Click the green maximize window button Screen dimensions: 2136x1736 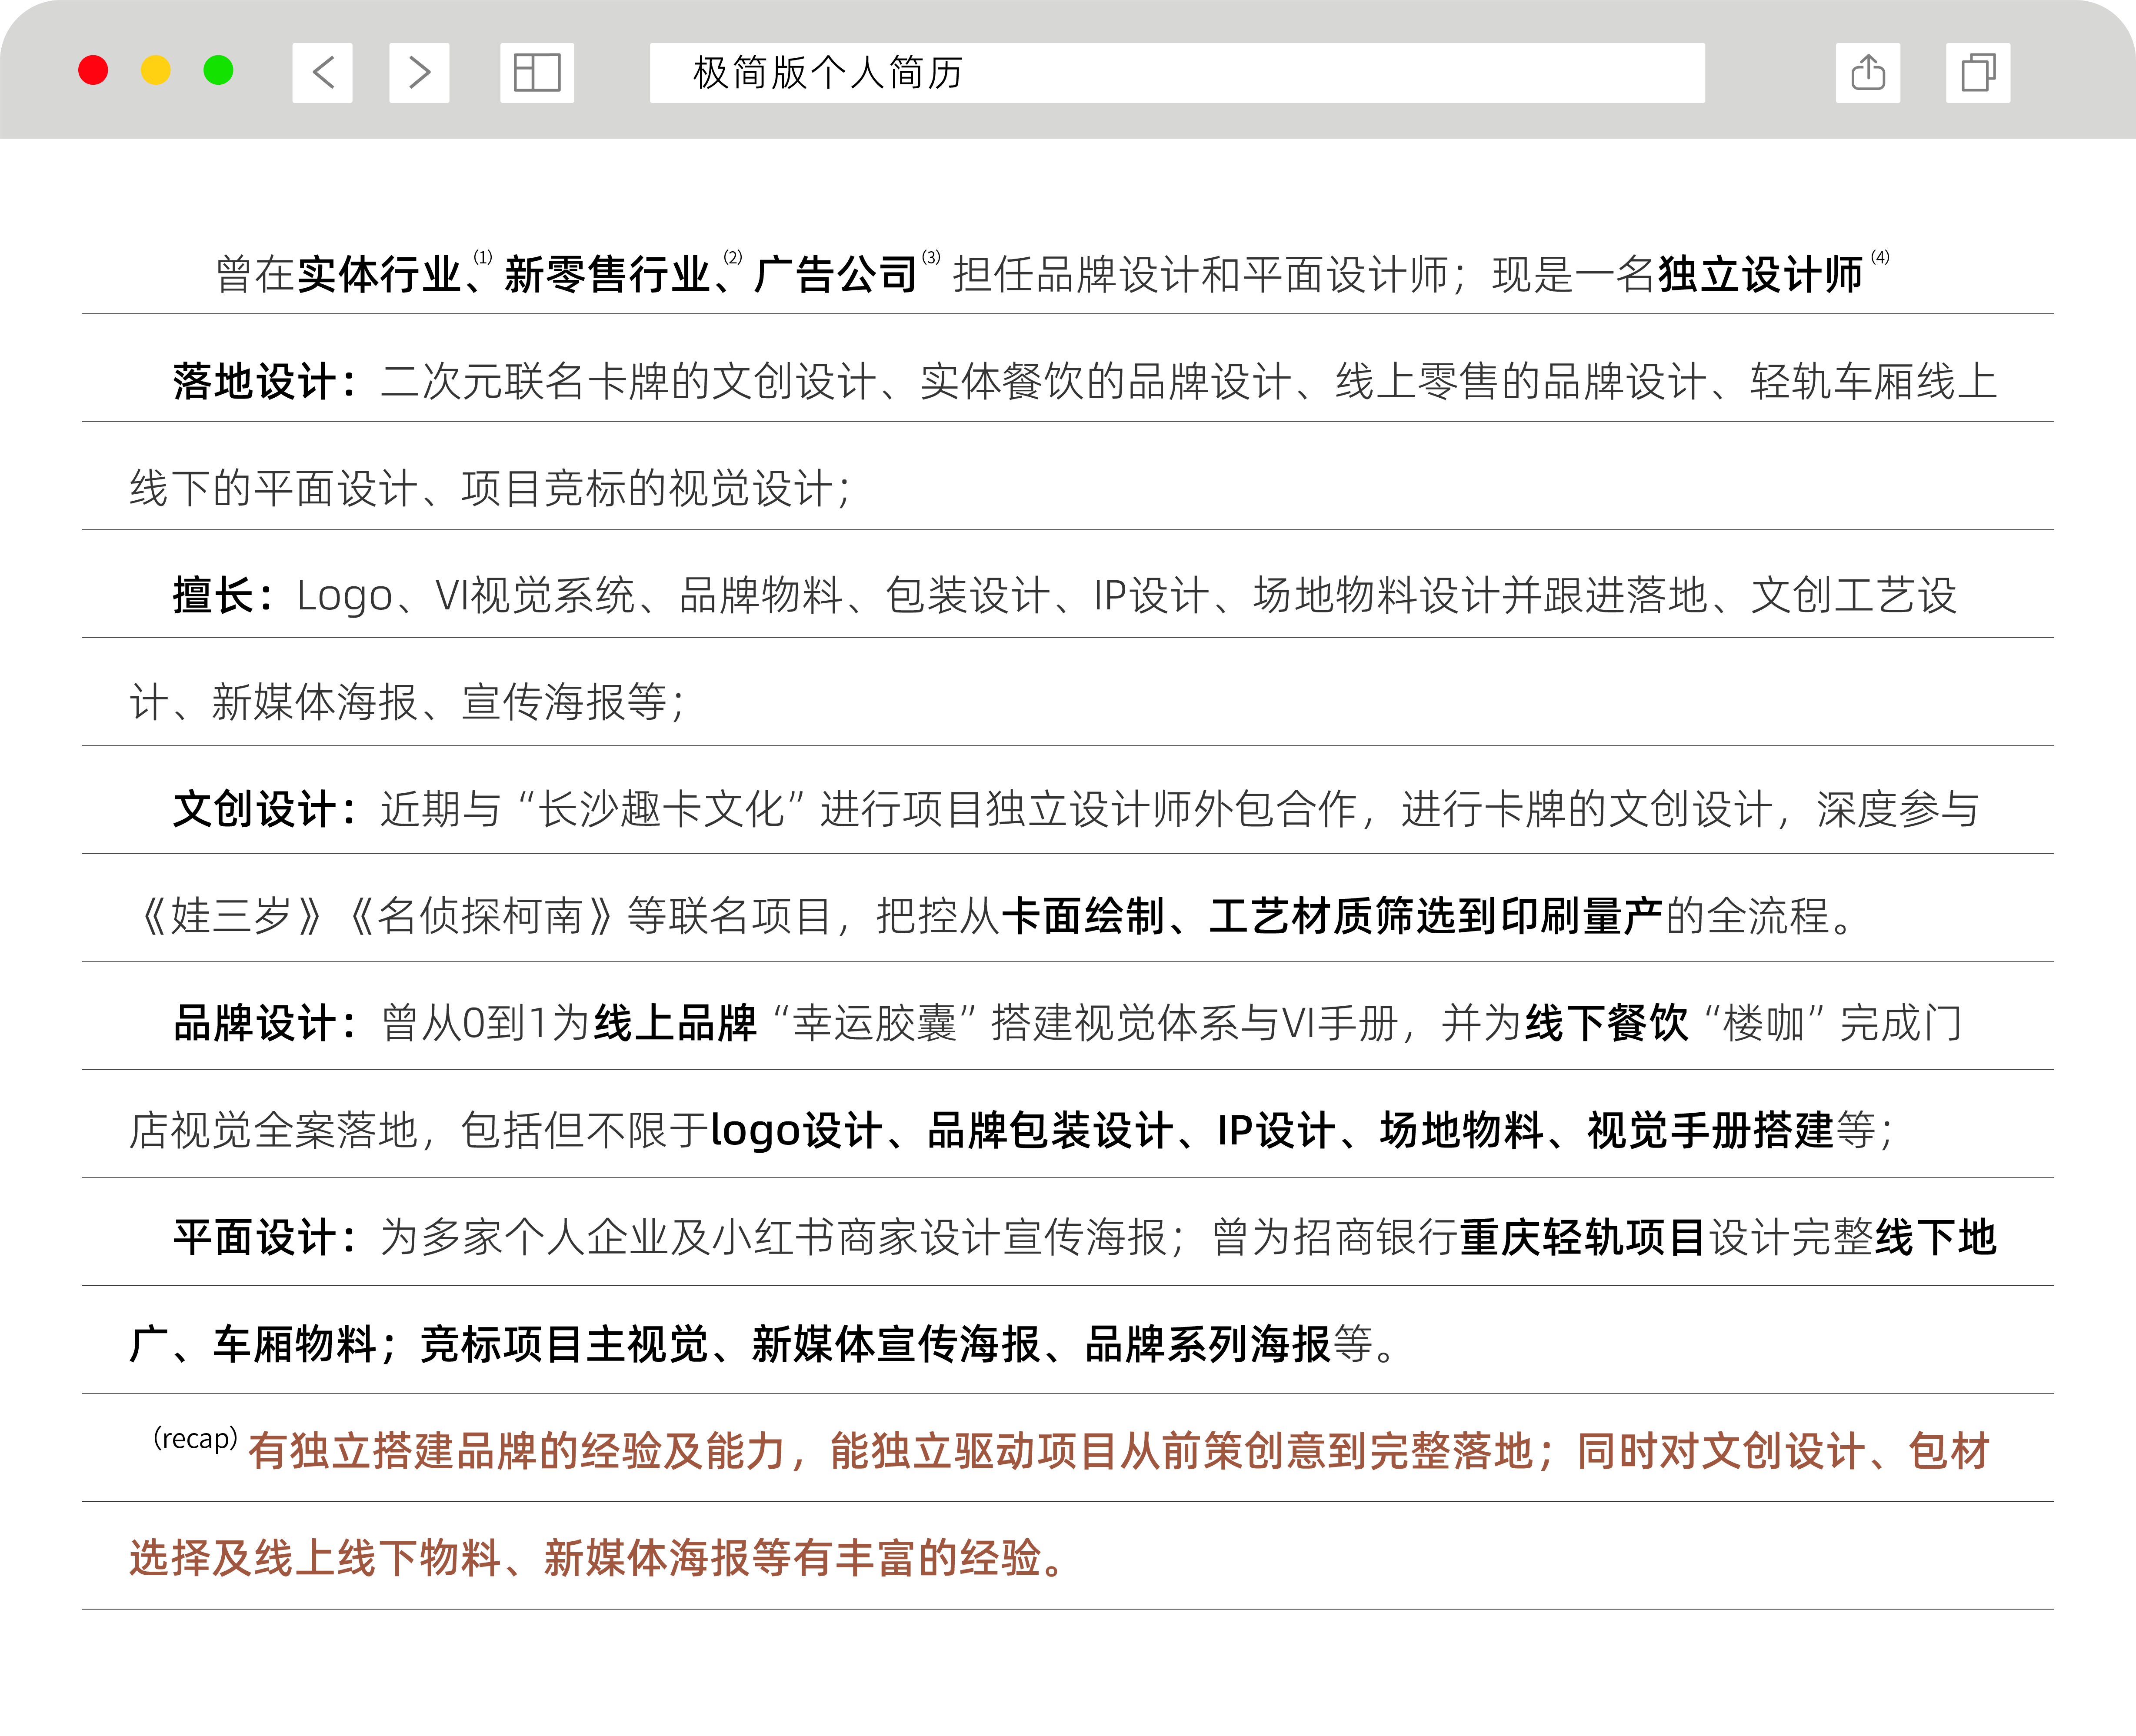point(218,71)
